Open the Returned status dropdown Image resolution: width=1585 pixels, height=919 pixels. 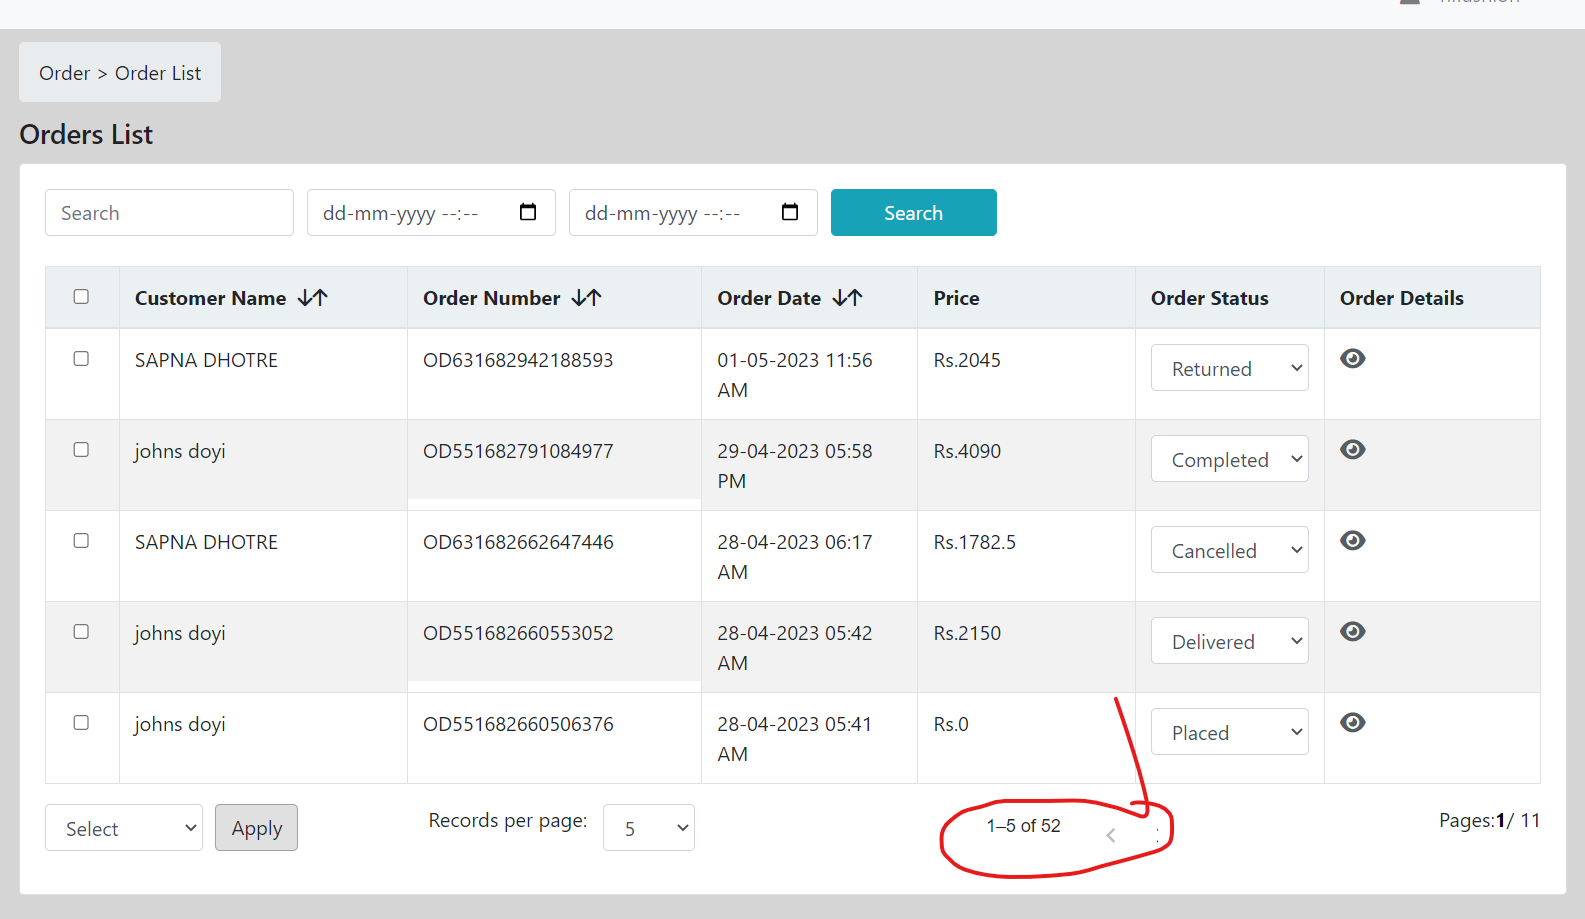tap(1230, 368)
